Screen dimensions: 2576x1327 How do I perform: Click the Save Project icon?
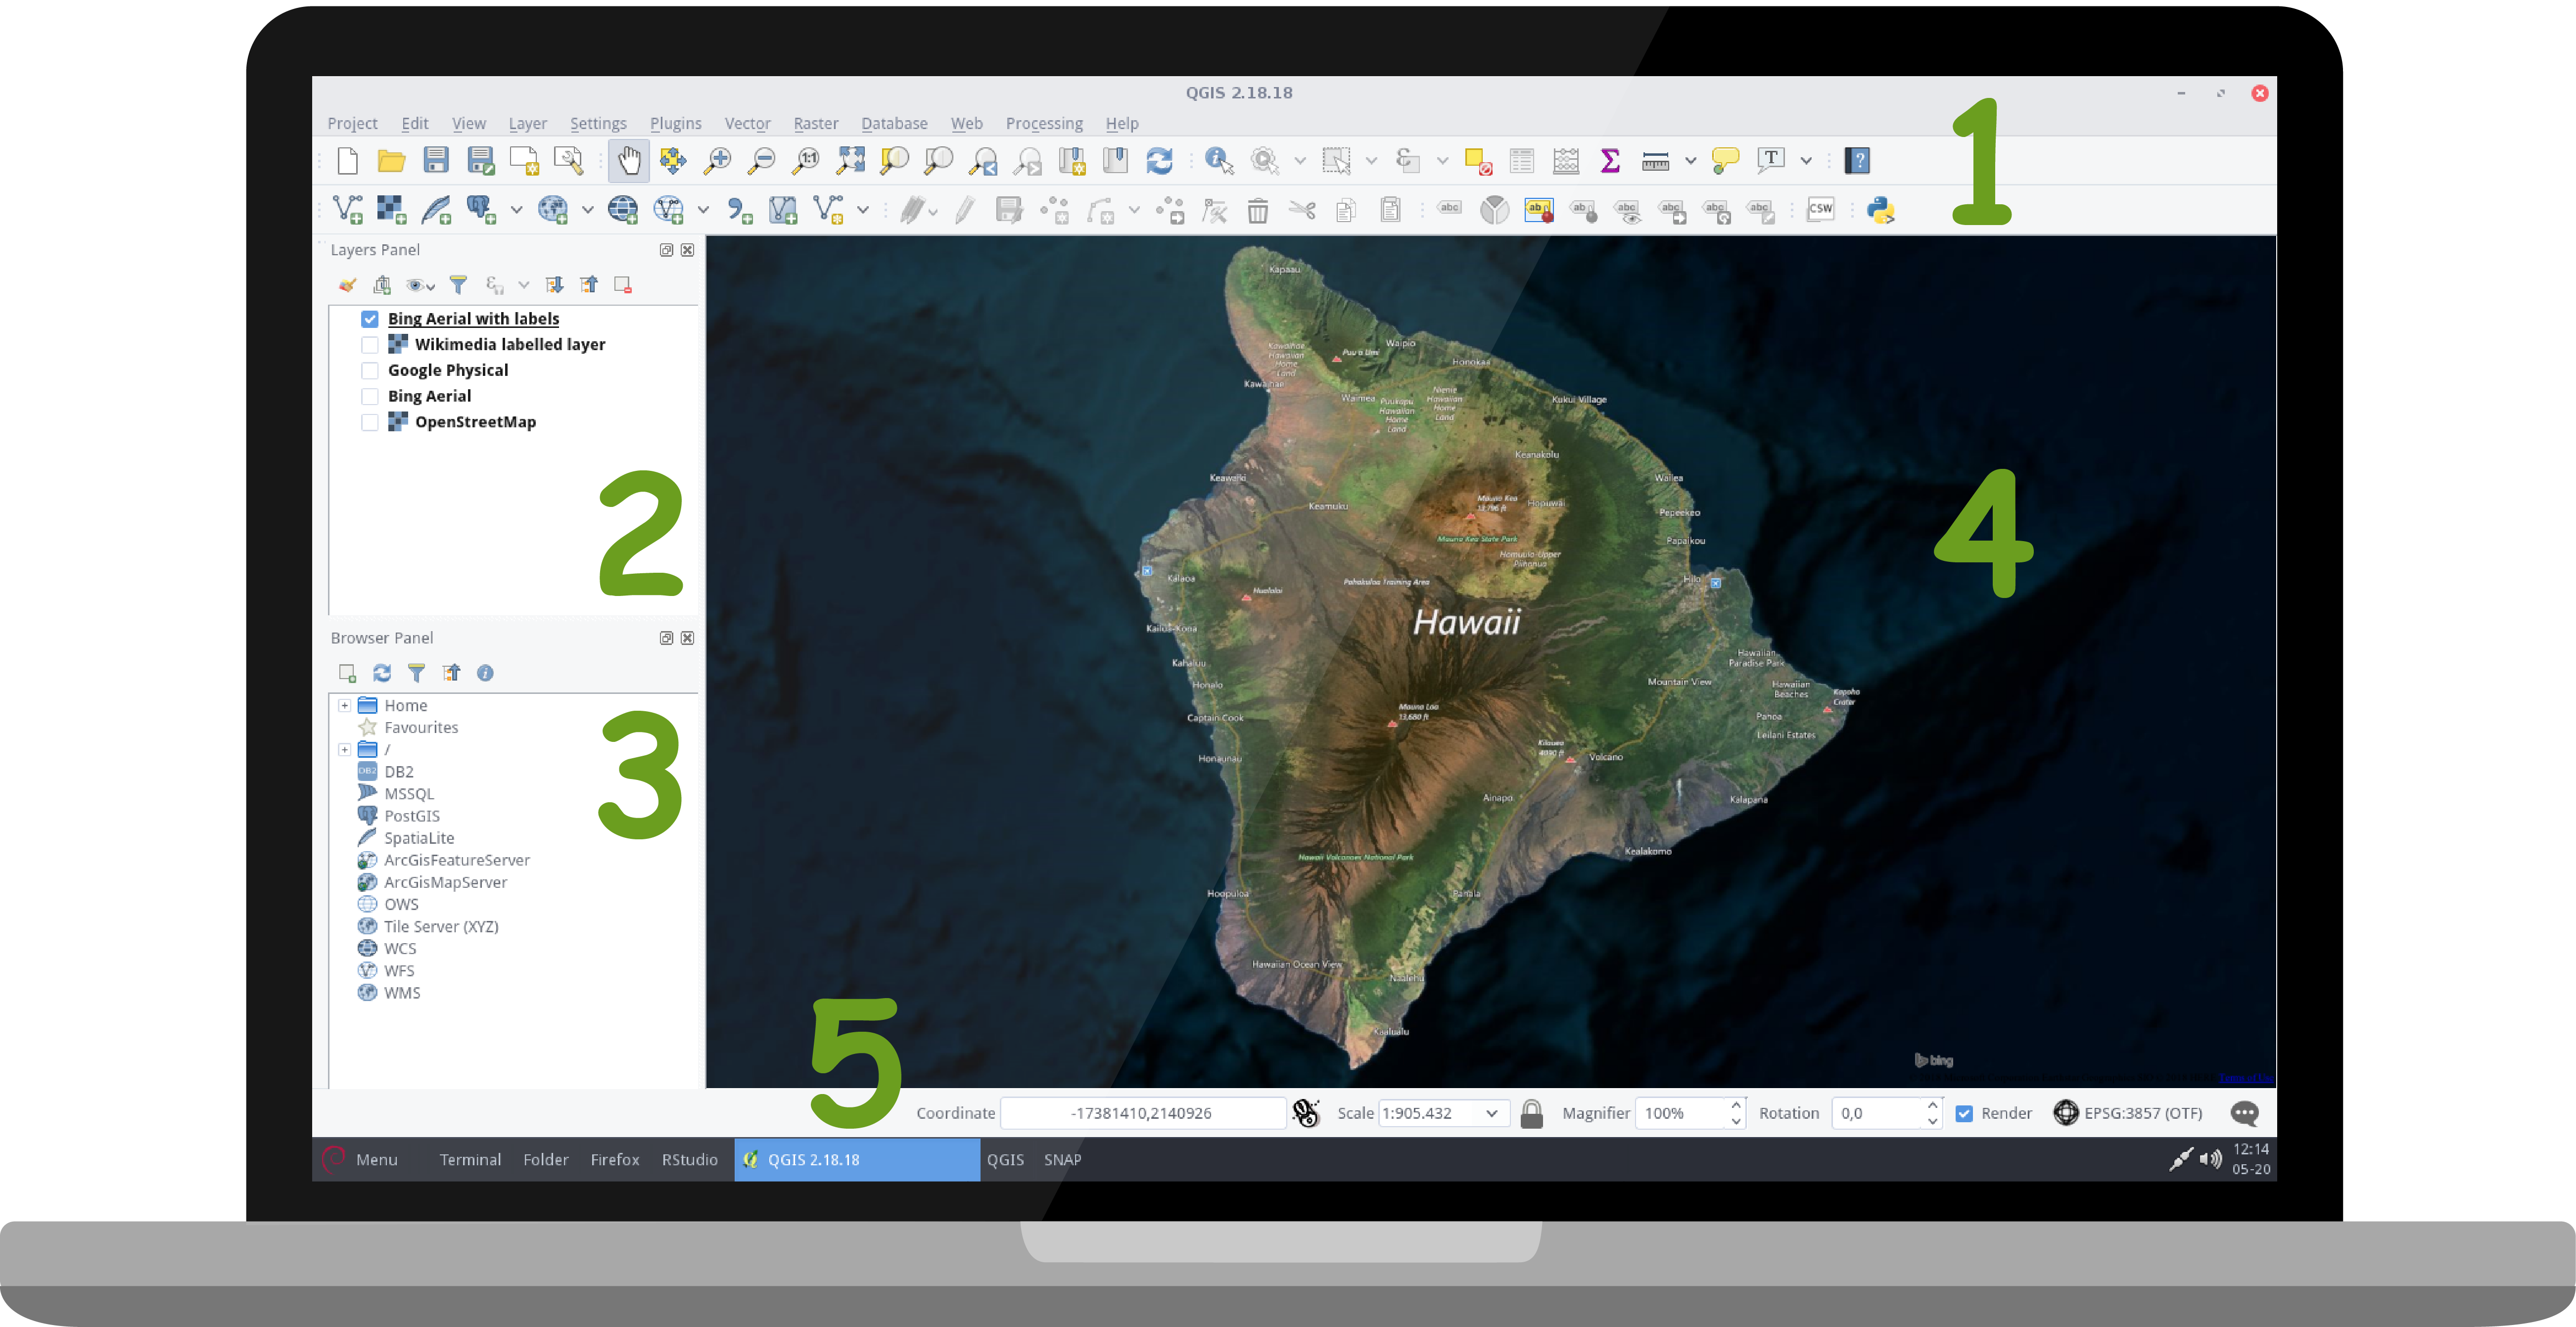pyautogui.click(x=436, y=160)
